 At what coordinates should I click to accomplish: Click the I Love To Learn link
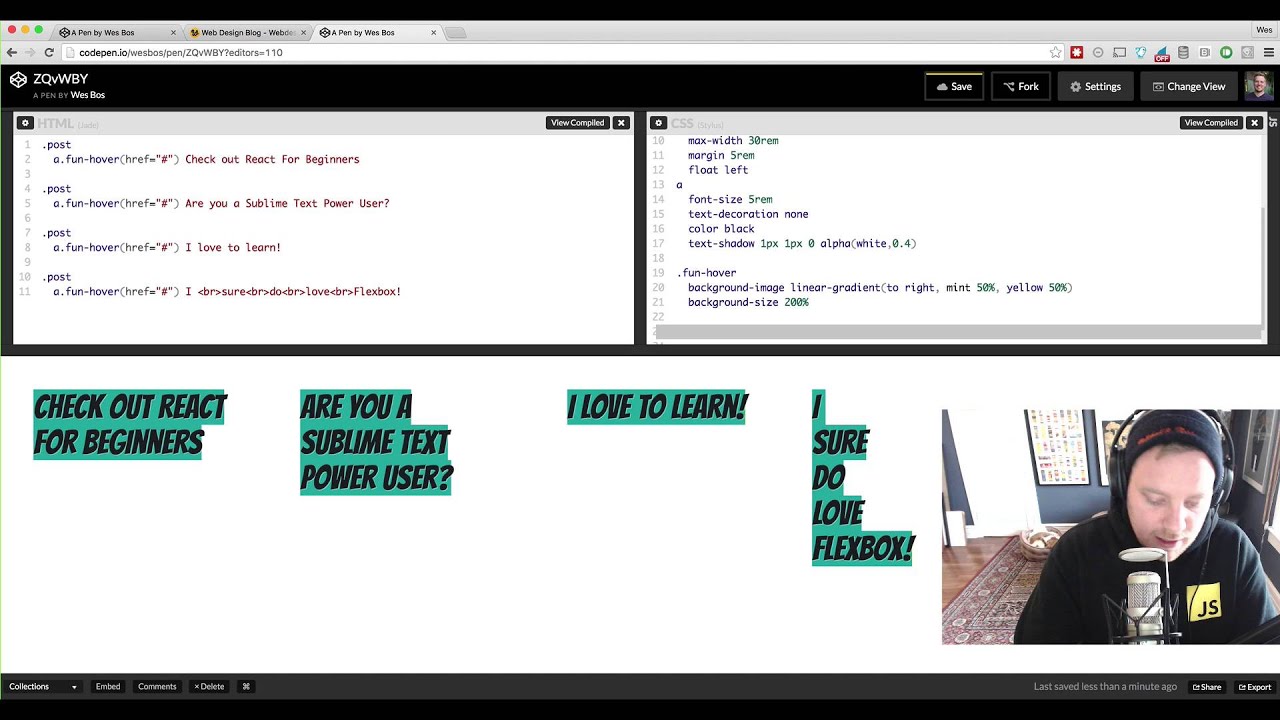coord(657,407)
